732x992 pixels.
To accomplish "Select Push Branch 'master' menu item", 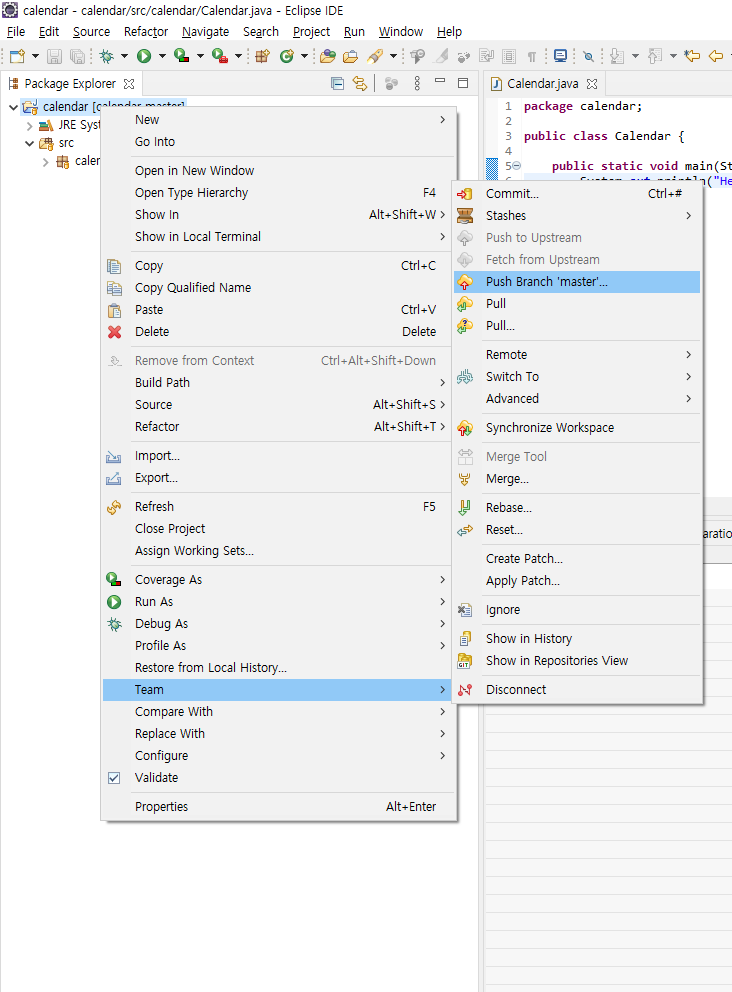I will point(577,282).
